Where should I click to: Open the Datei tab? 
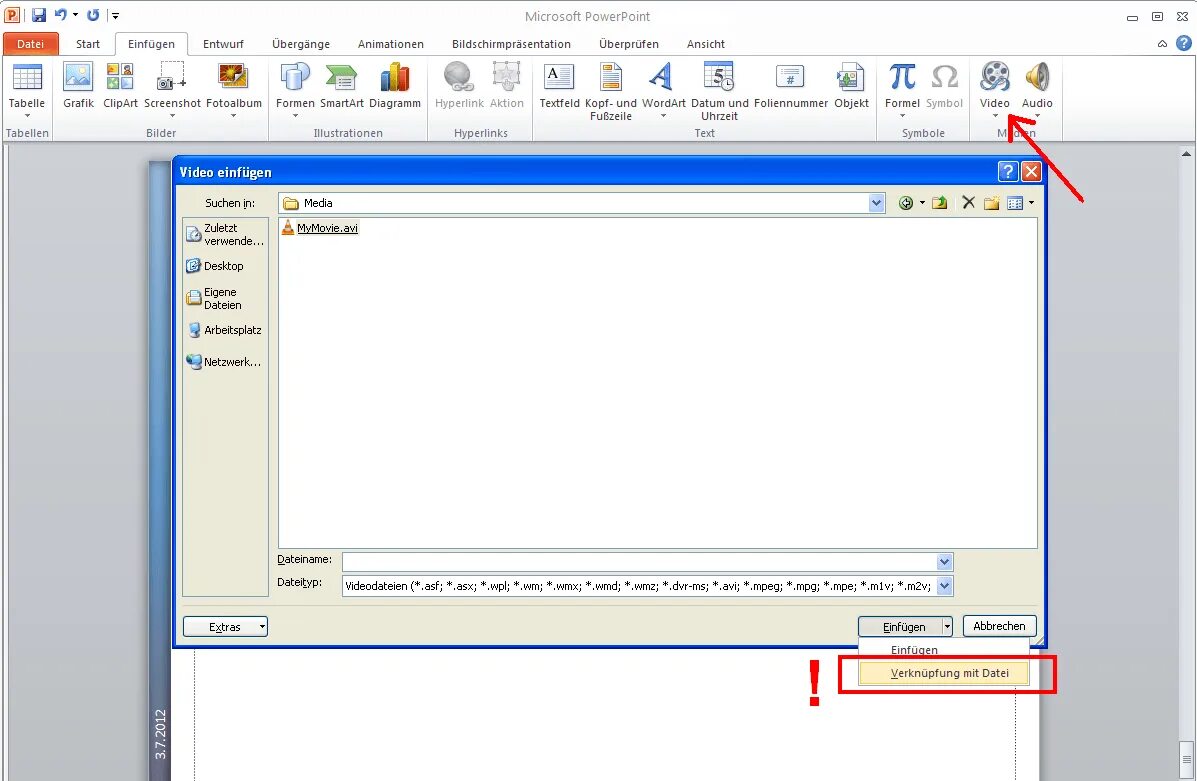pyautogui.click(x=31, y=44)
